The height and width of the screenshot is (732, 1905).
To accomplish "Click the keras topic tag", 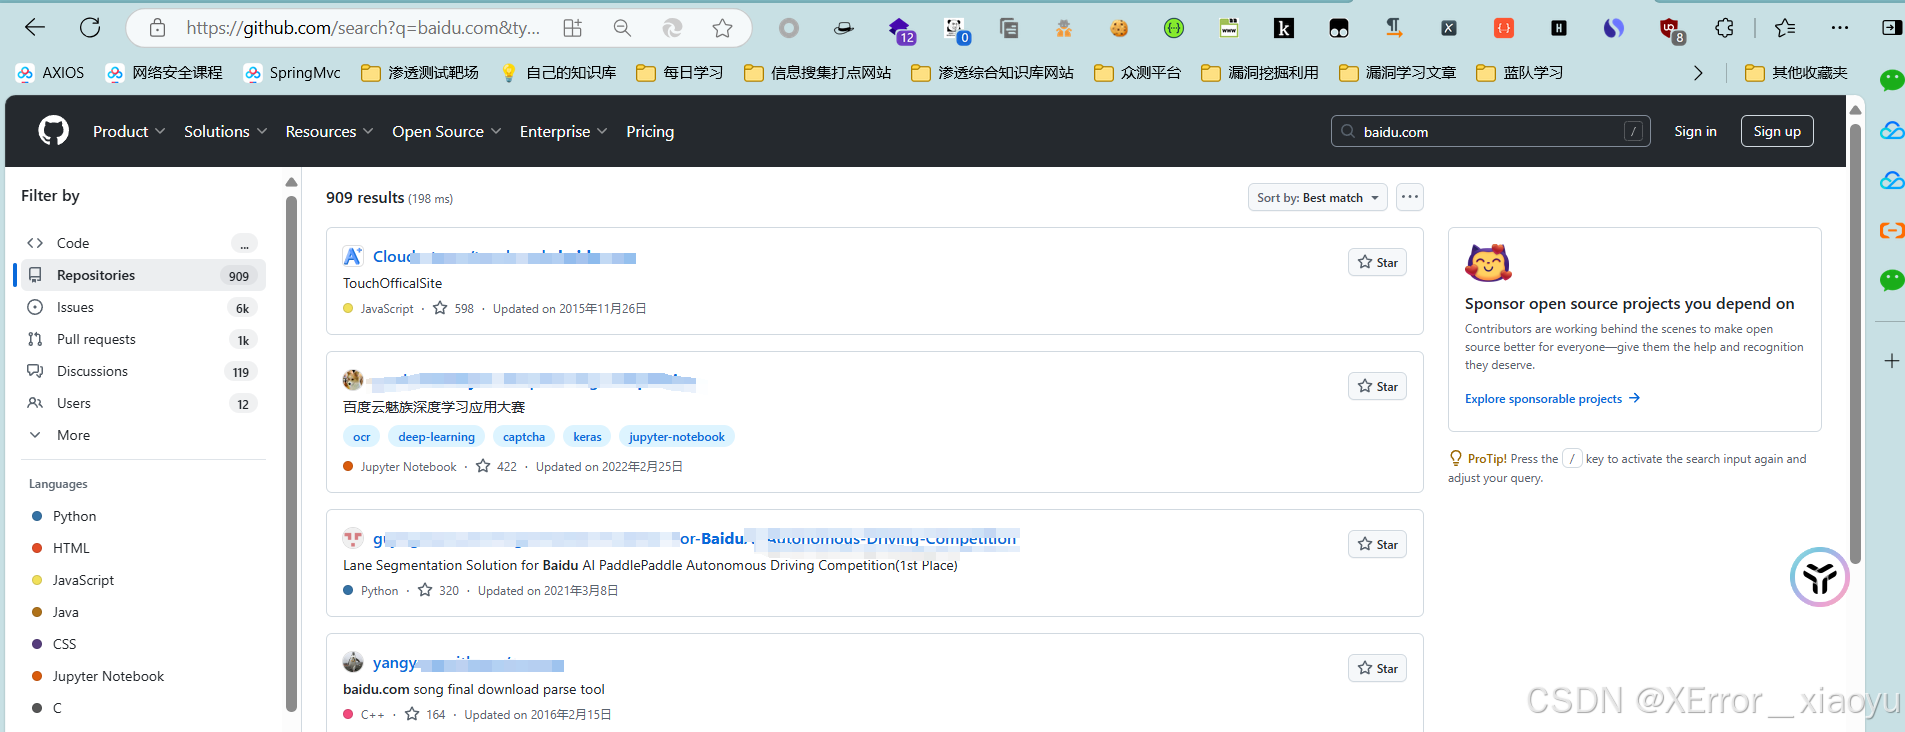I will tap(587, 437).
